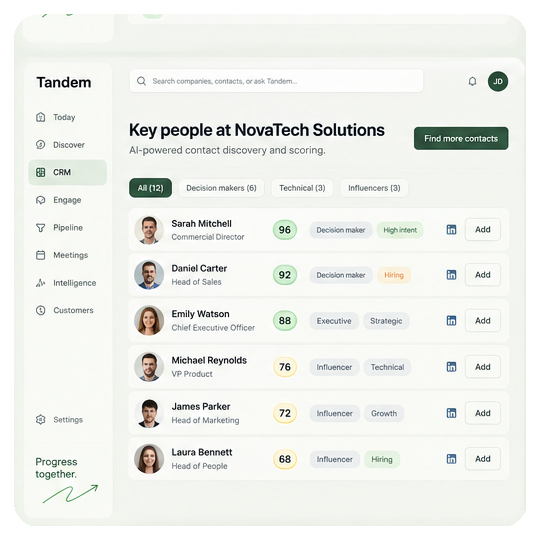Open the JD user avatar menu

coord(498,81)
